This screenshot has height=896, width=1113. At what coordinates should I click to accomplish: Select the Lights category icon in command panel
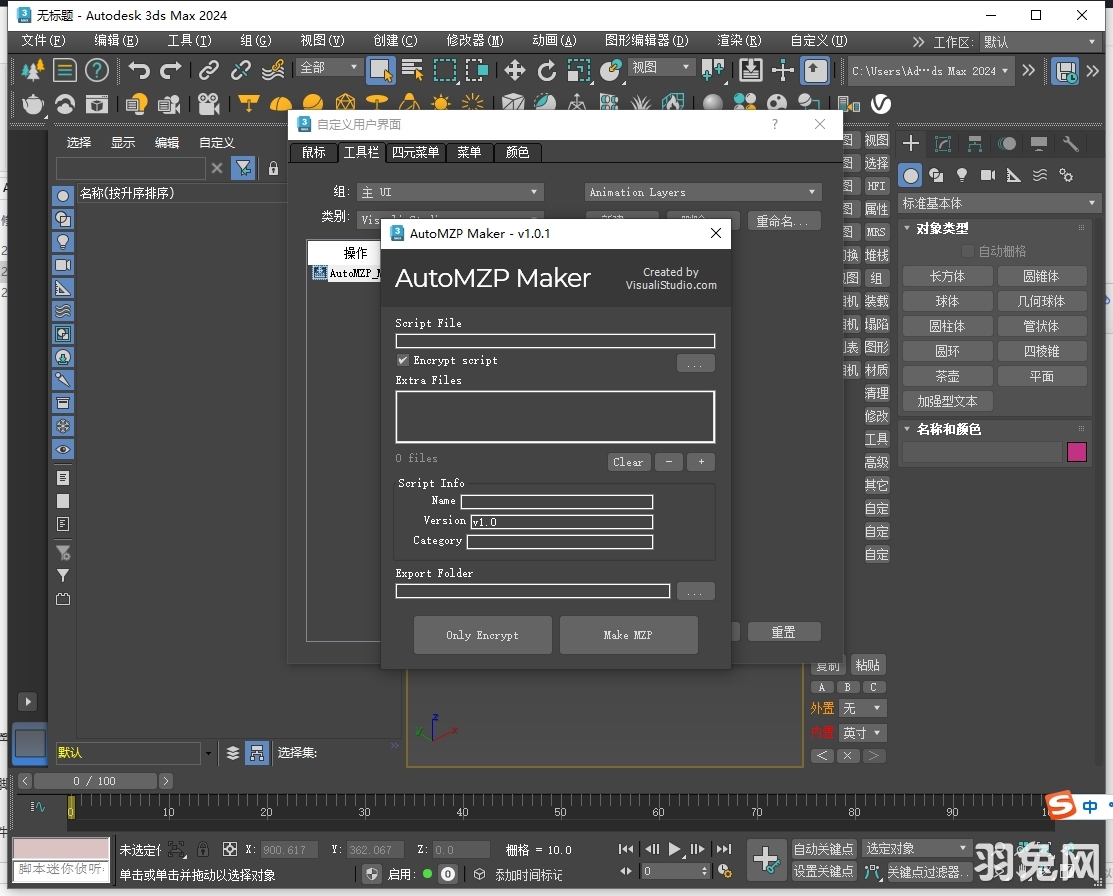pyautogui.click(x=962, y=175)
